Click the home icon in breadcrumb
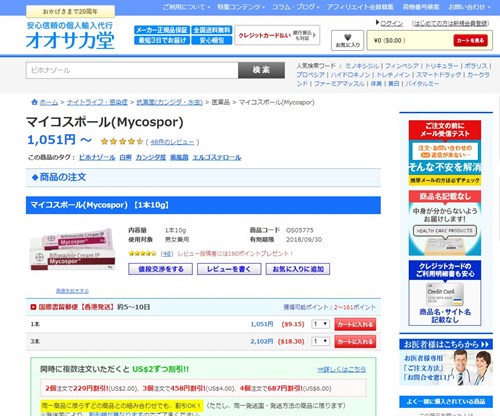This screenshot has height=416, width=500. coord(34,102)
